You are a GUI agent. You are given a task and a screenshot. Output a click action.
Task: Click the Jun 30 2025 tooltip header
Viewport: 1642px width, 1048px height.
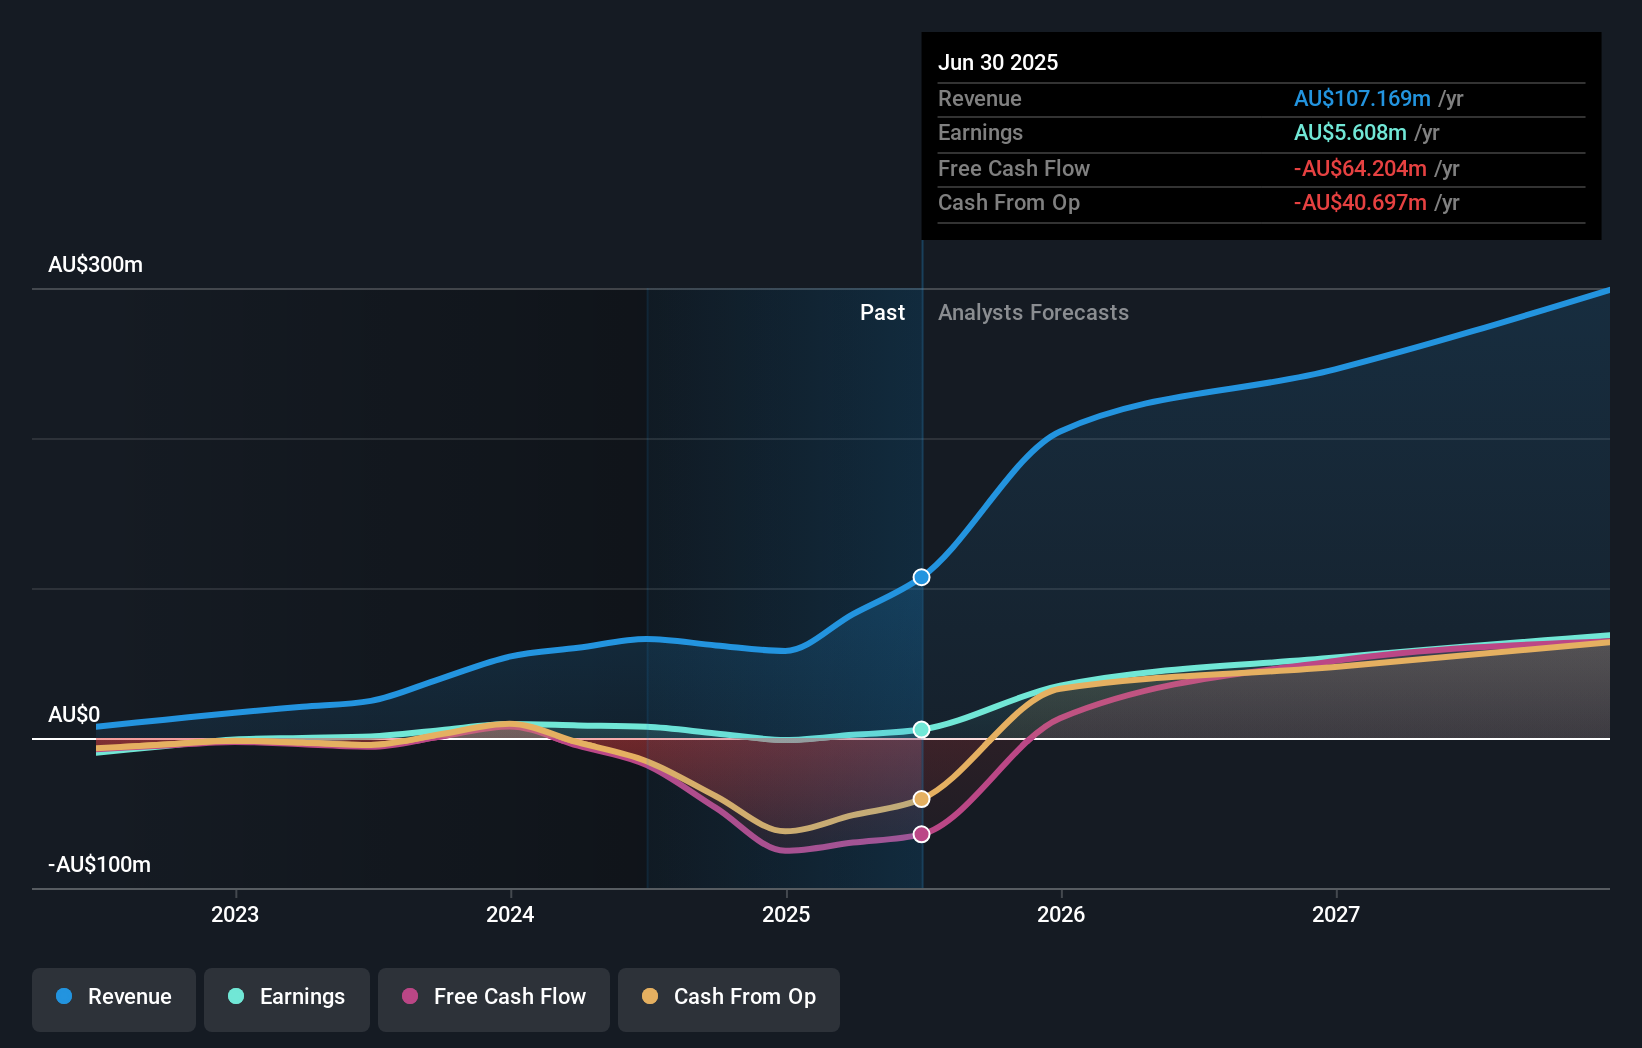(998, 62)
